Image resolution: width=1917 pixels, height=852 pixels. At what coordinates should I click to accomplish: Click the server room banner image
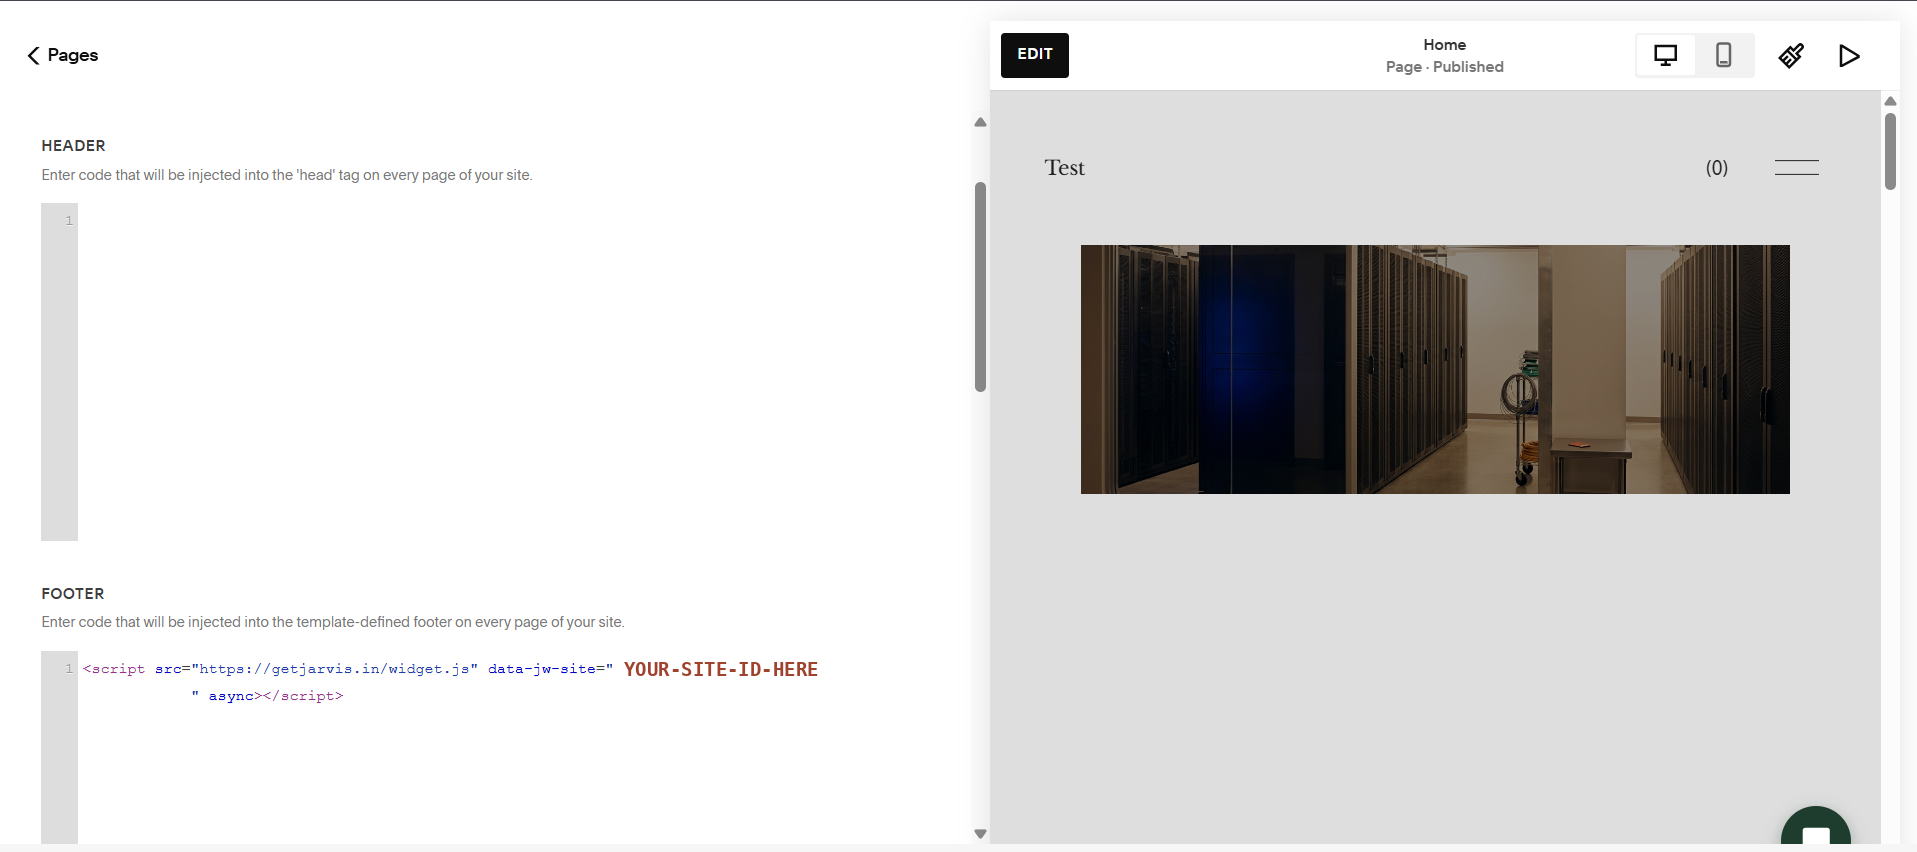1435,369
